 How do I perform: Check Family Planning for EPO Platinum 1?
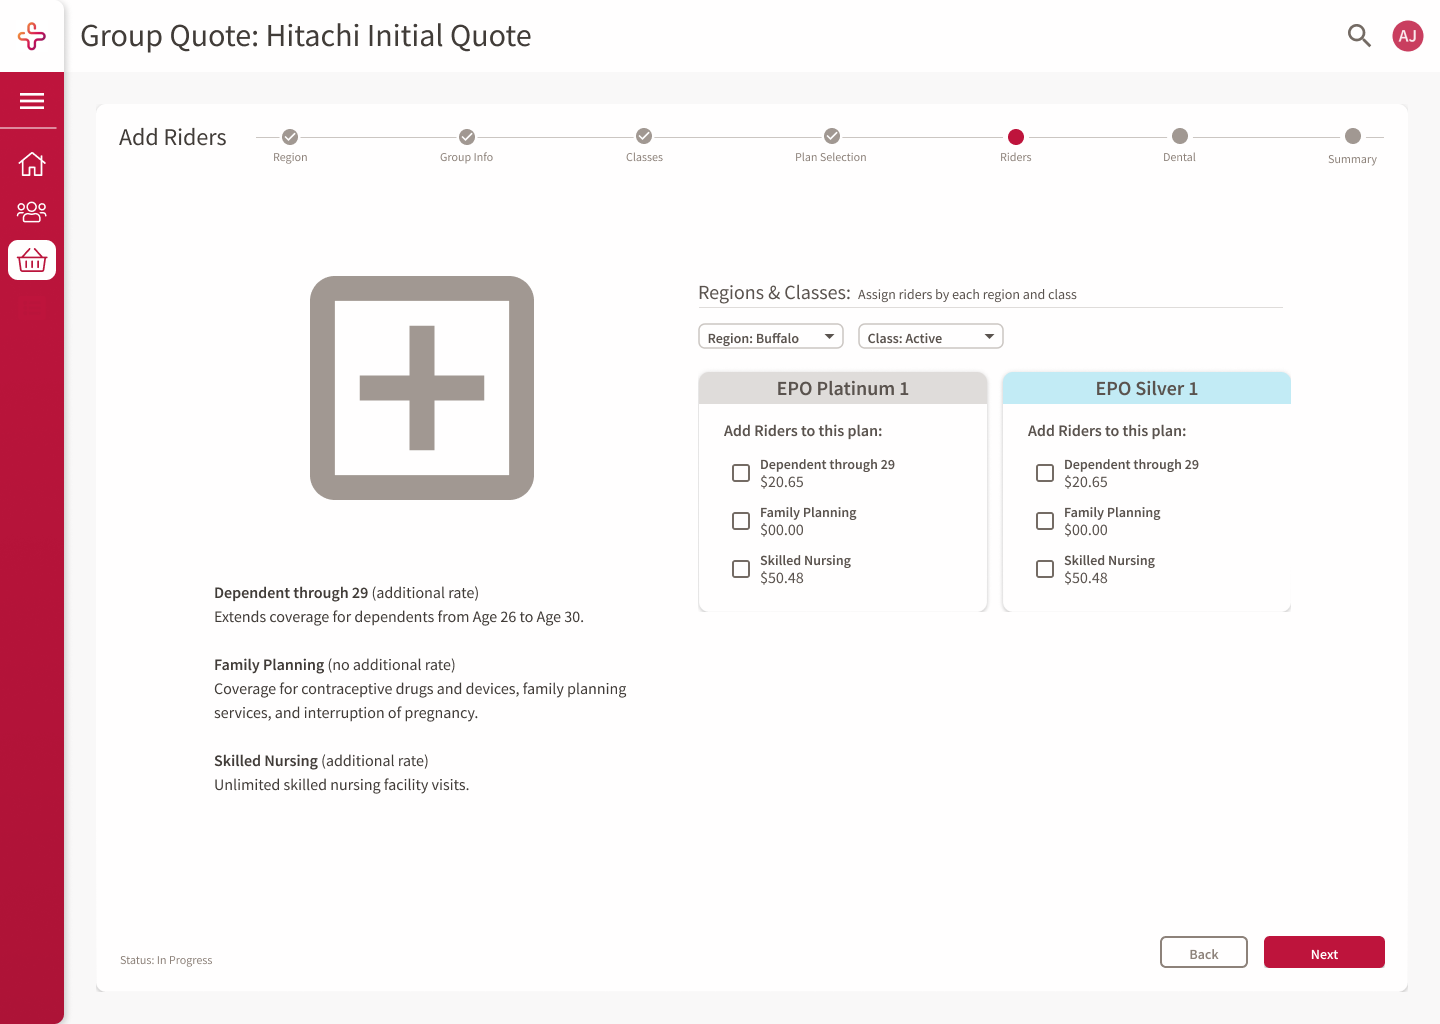point(741,521)
